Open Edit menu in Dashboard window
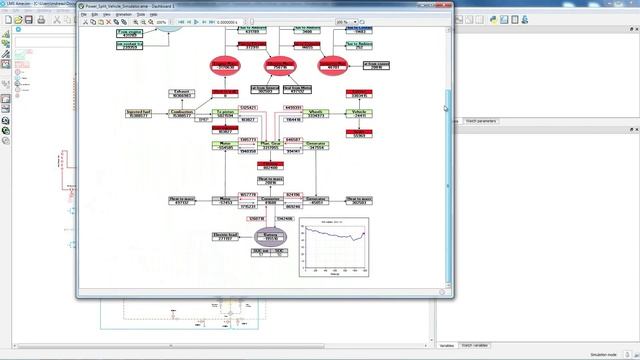The image size is (640, 360). pyautogui.click(x=95, y=14)
